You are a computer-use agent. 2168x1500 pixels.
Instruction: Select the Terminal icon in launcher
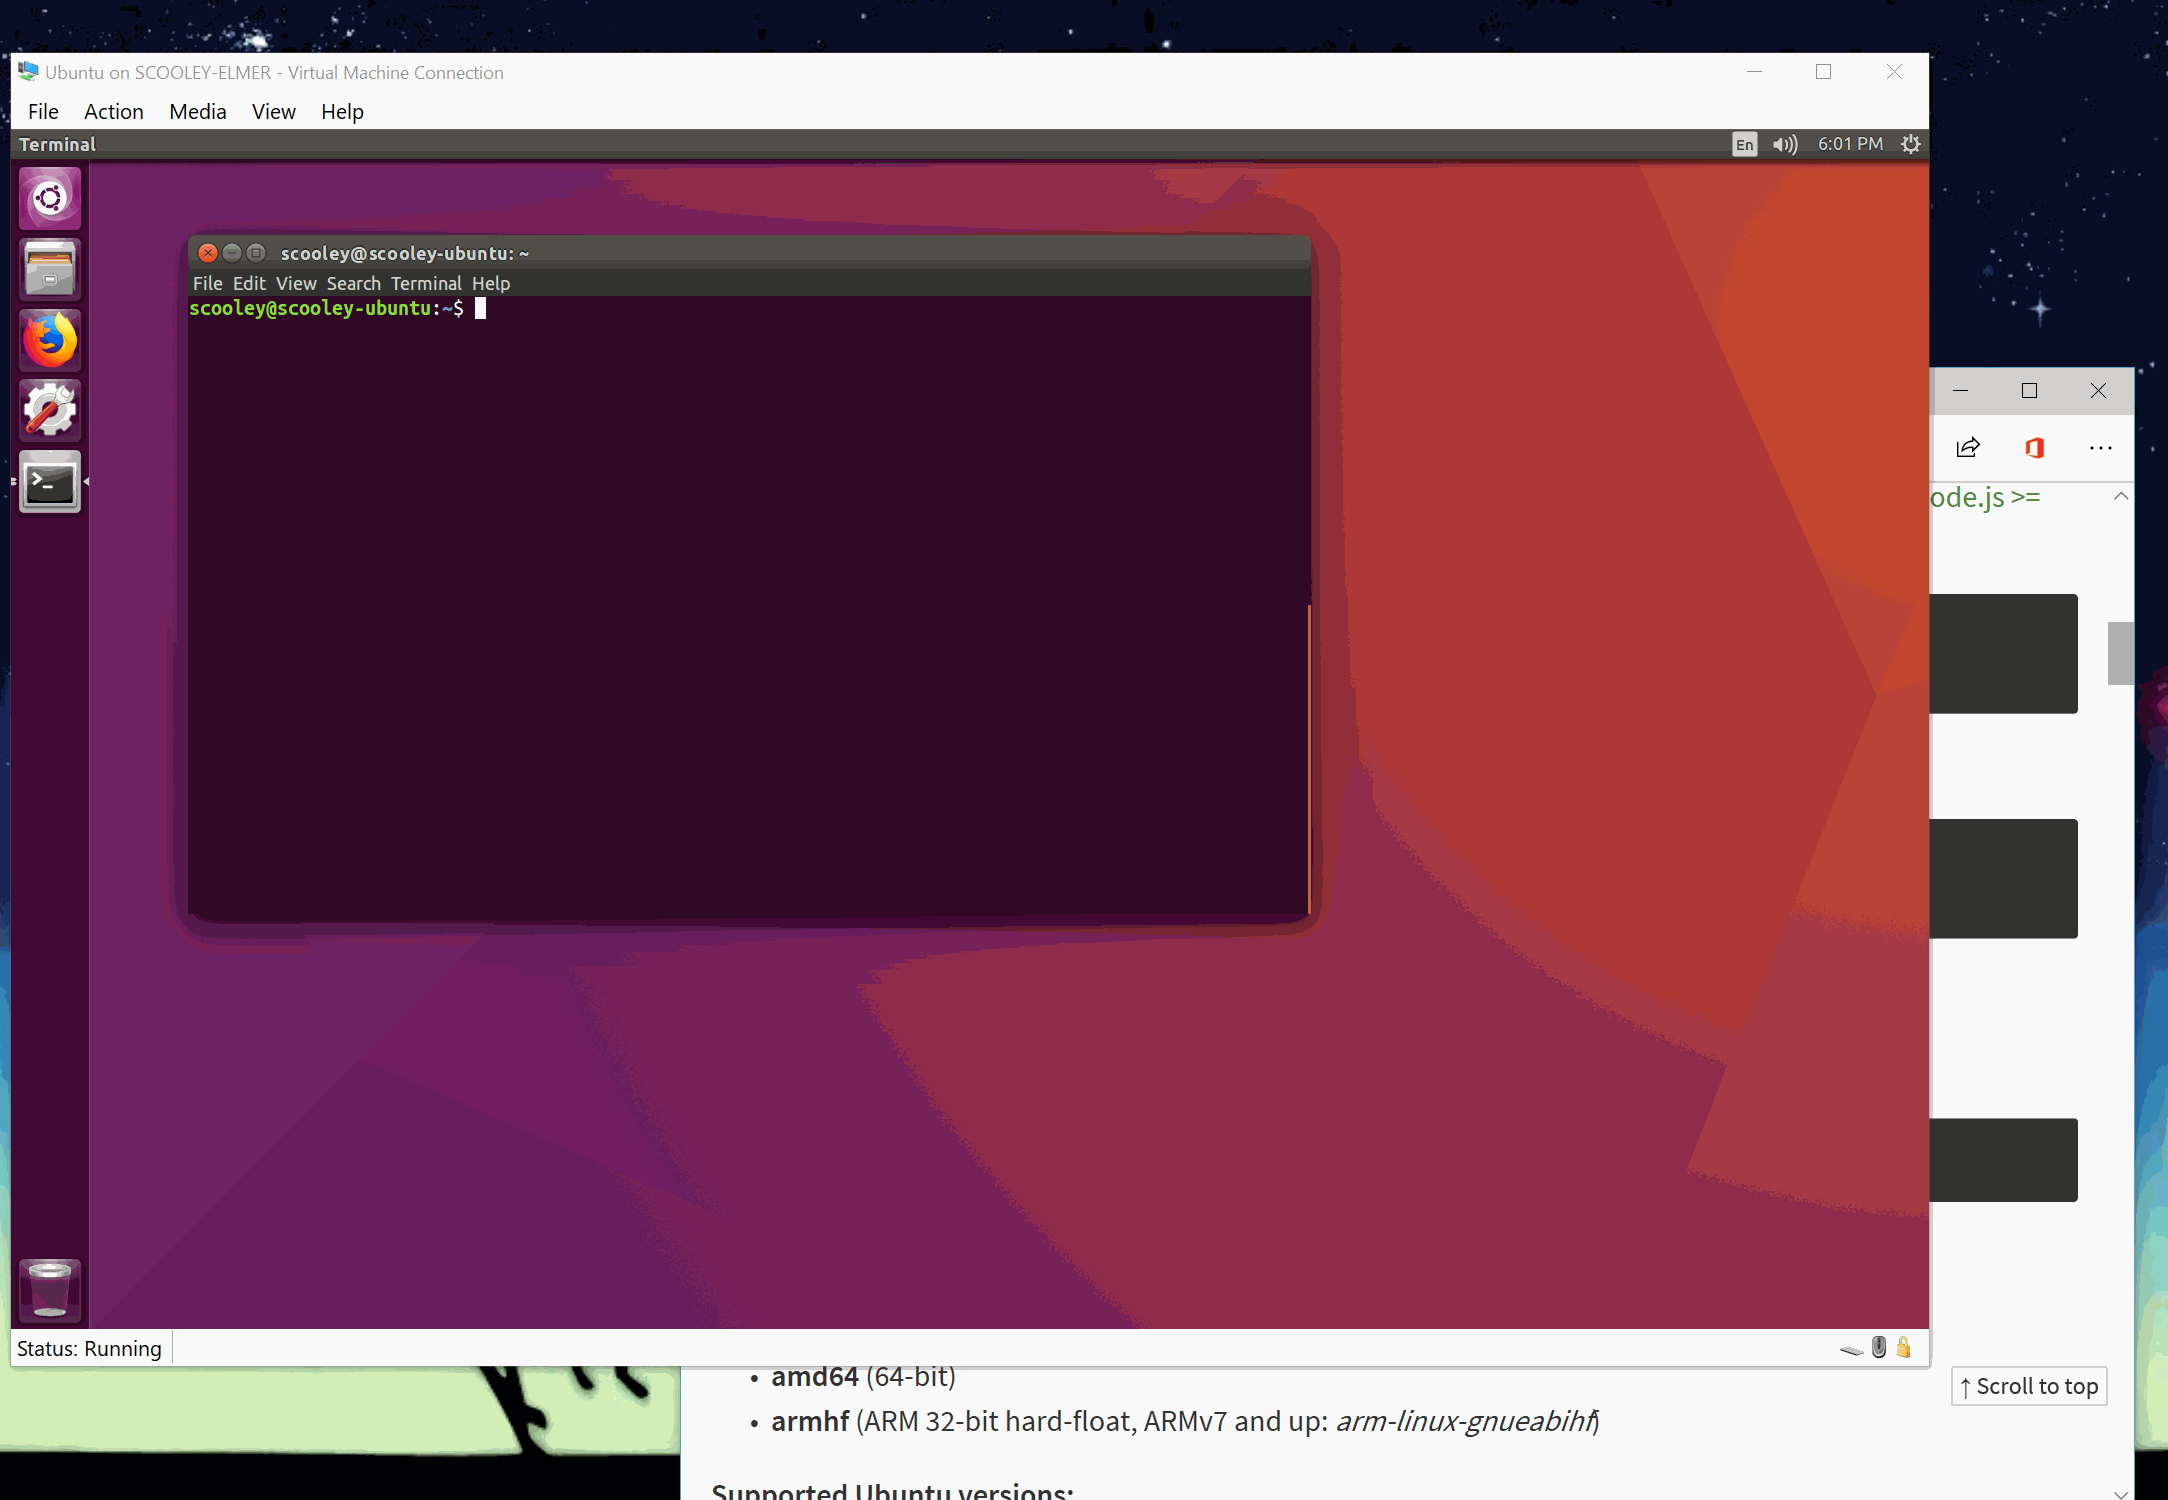tap(50, 482)
